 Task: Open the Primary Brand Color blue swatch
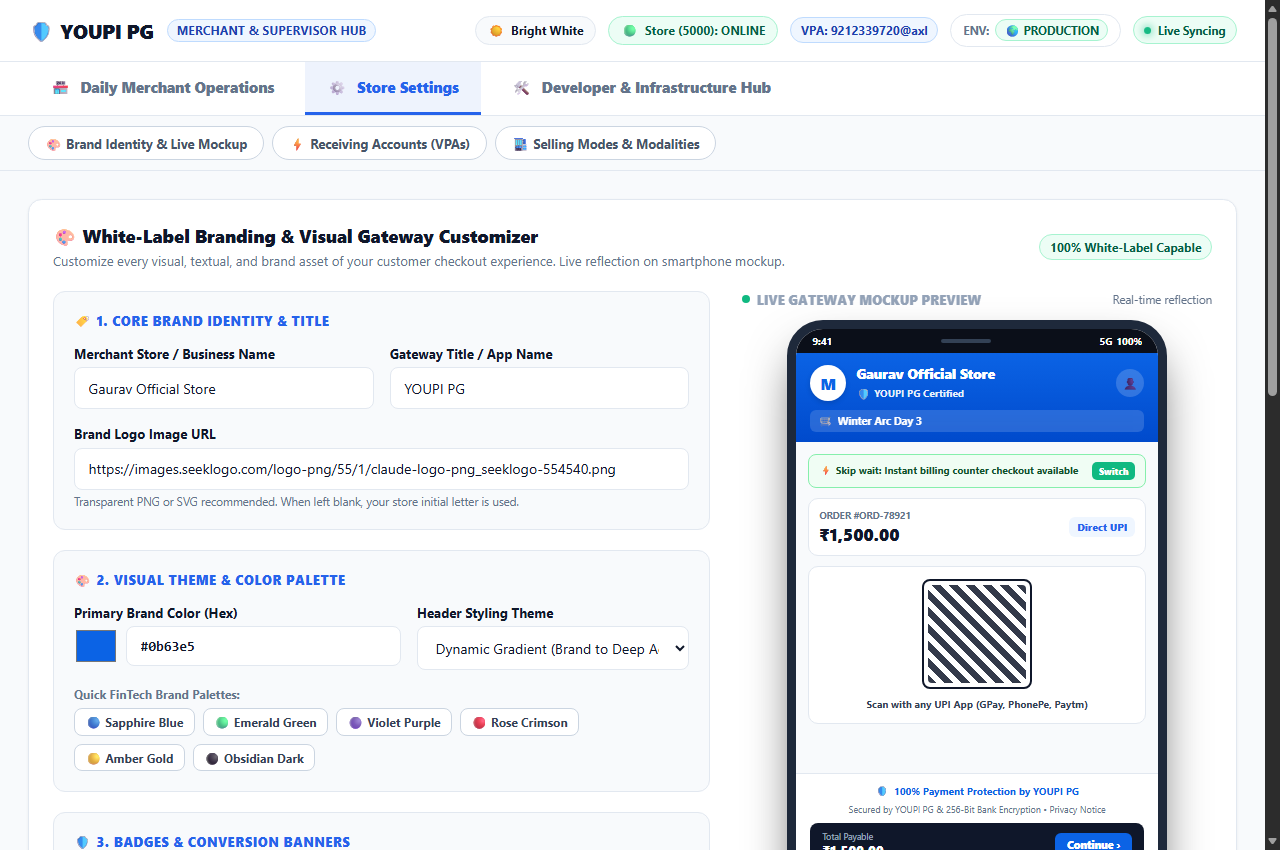96,646
